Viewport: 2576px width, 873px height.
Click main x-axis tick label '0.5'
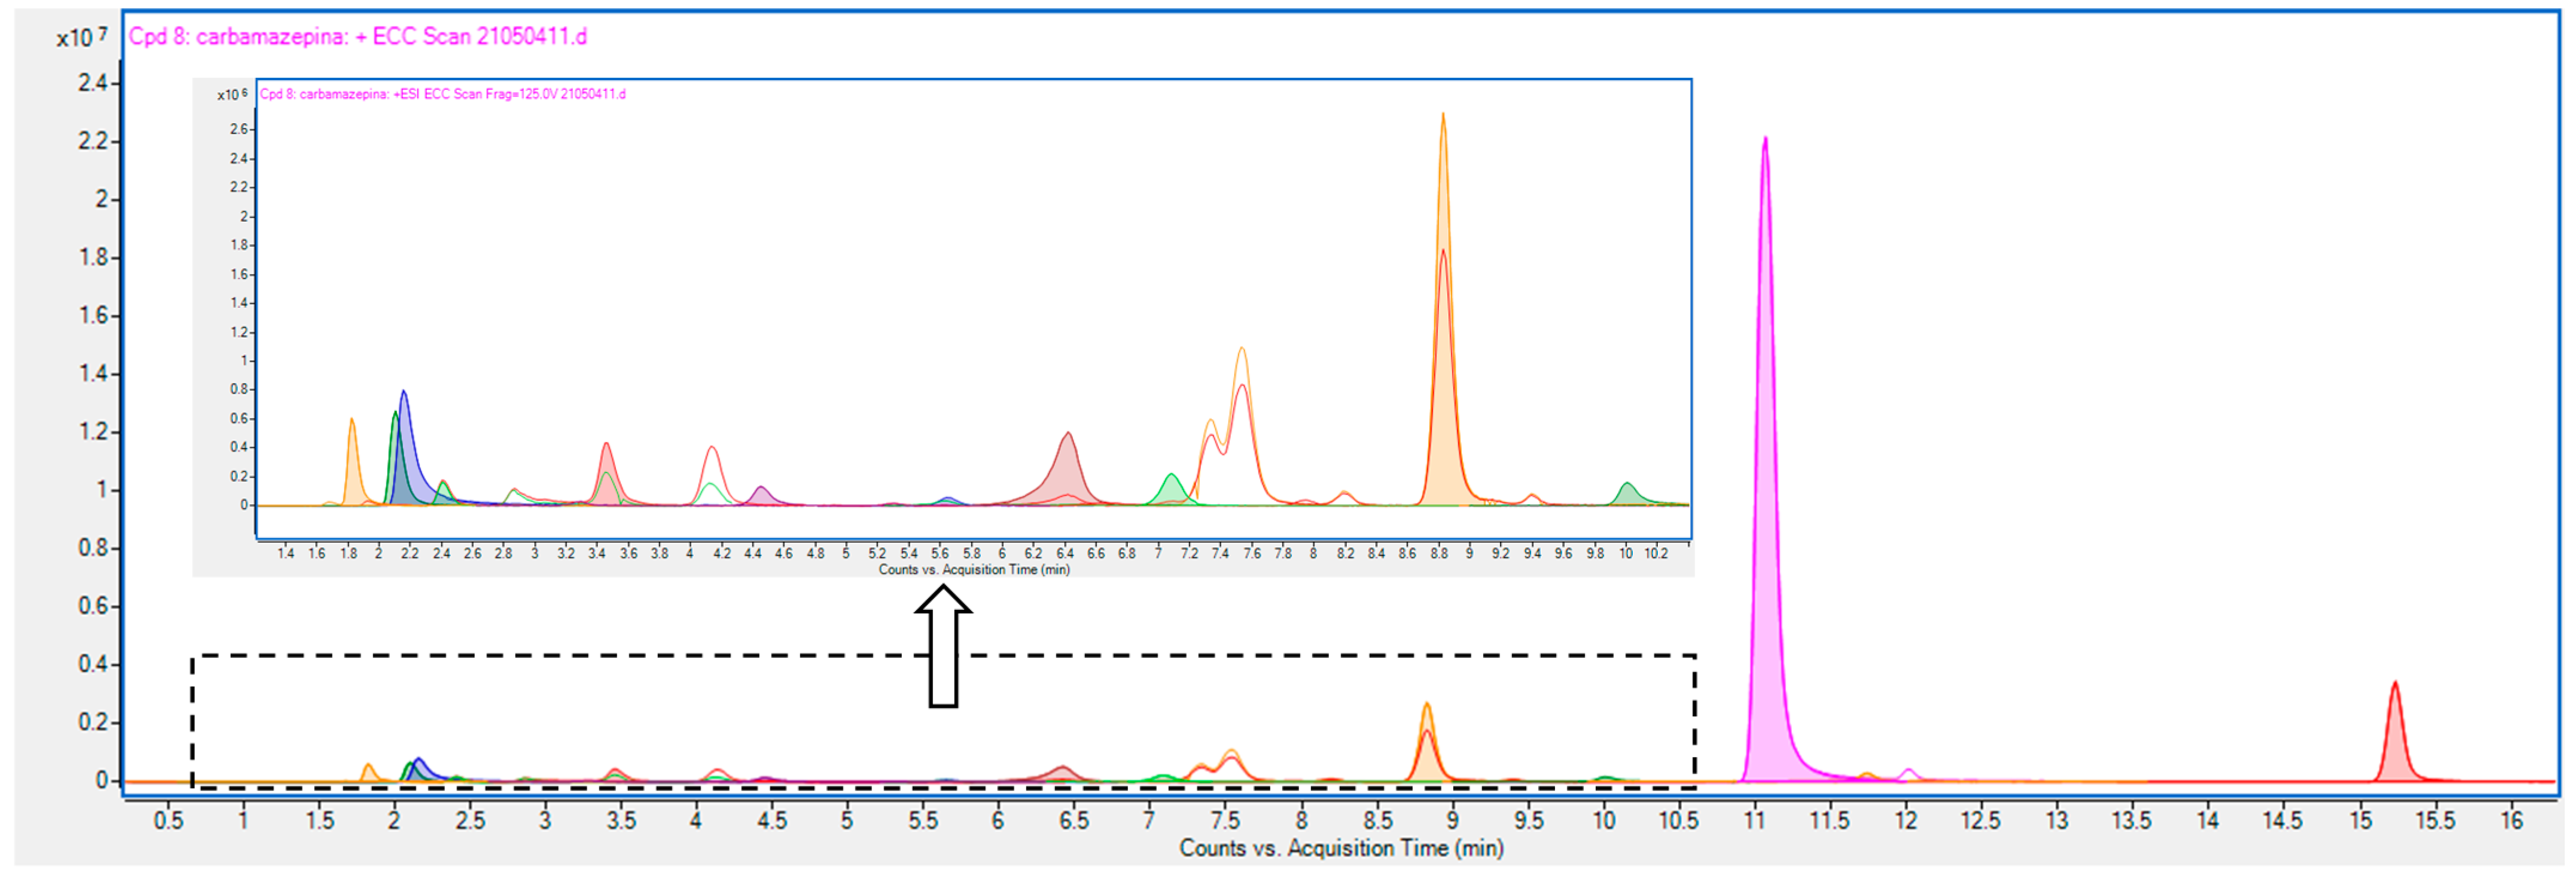pyautogui.click(x=168, y=820)
